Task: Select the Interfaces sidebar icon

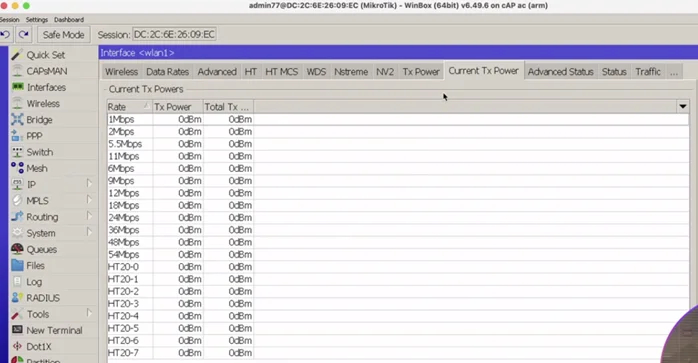Action: [x=17, y=87]
